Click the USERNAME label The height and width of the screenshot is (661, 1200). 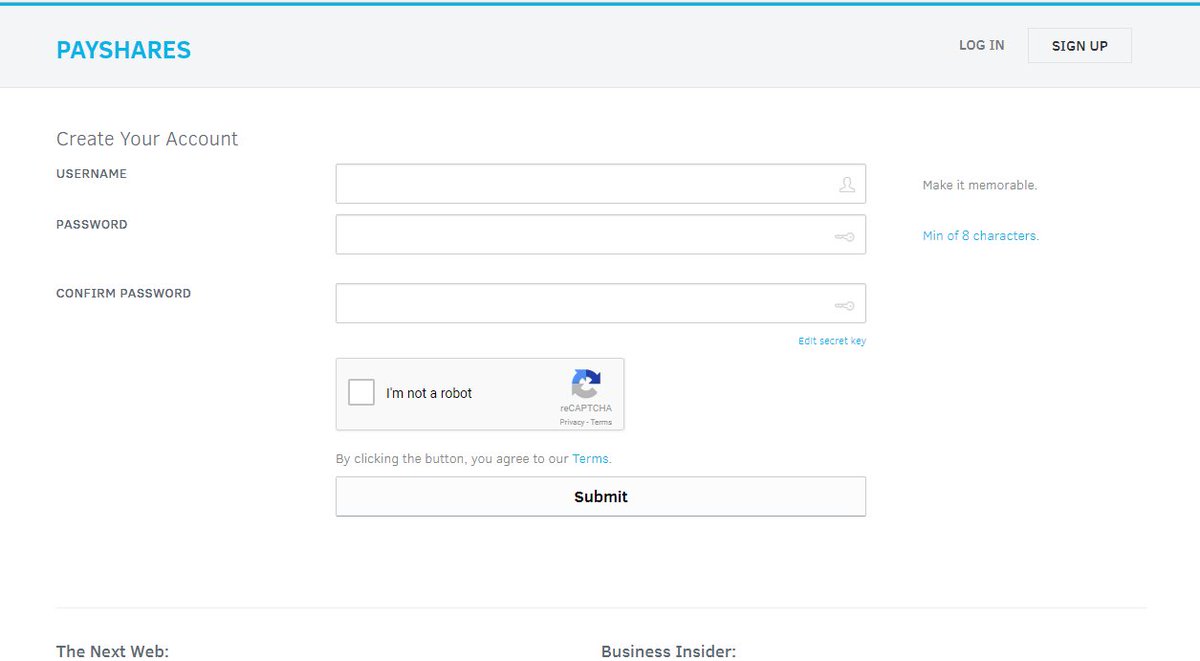(x=91, y=174)
